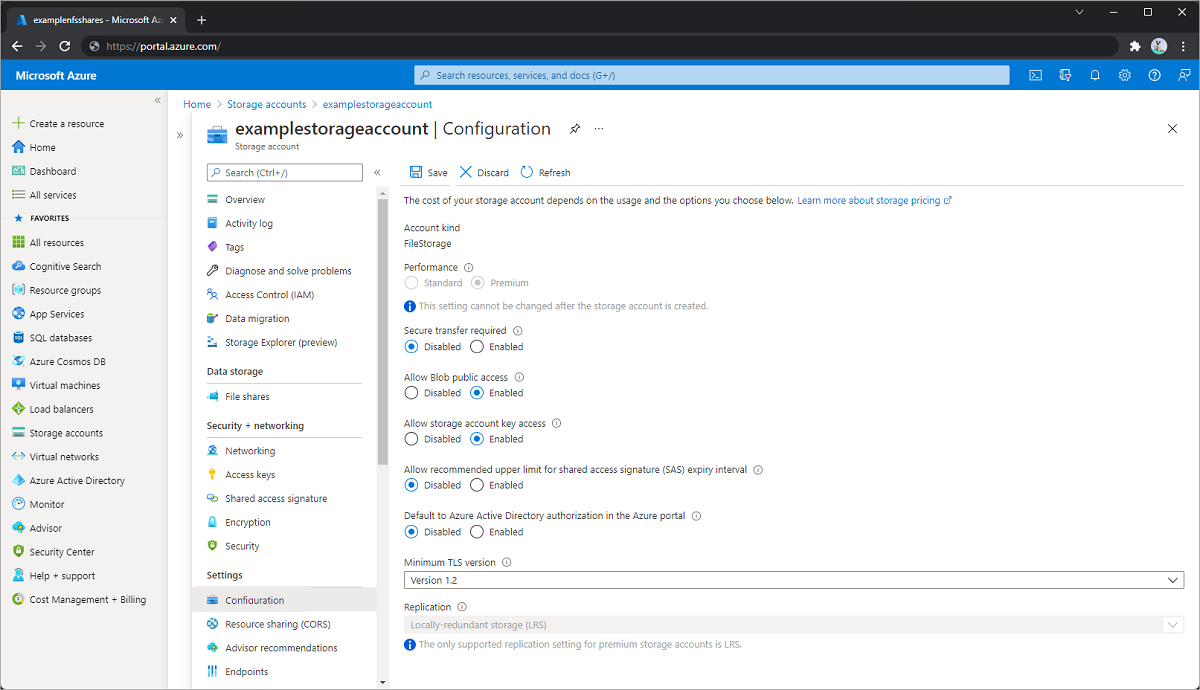Show info tooltip for Minimum TLS version
The image size is (1200, 690).
(507, 563)
